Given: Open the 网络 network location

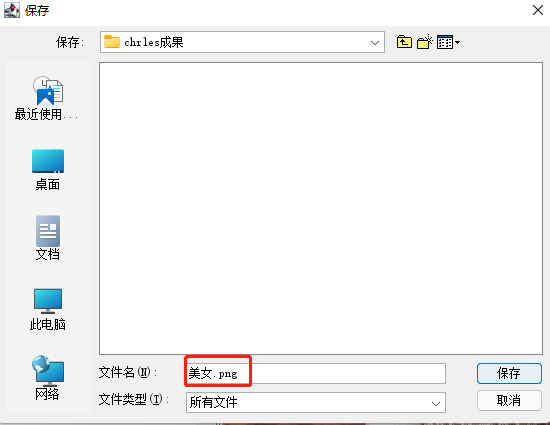Looking at the screenshot, I should [x=48, y=378].
